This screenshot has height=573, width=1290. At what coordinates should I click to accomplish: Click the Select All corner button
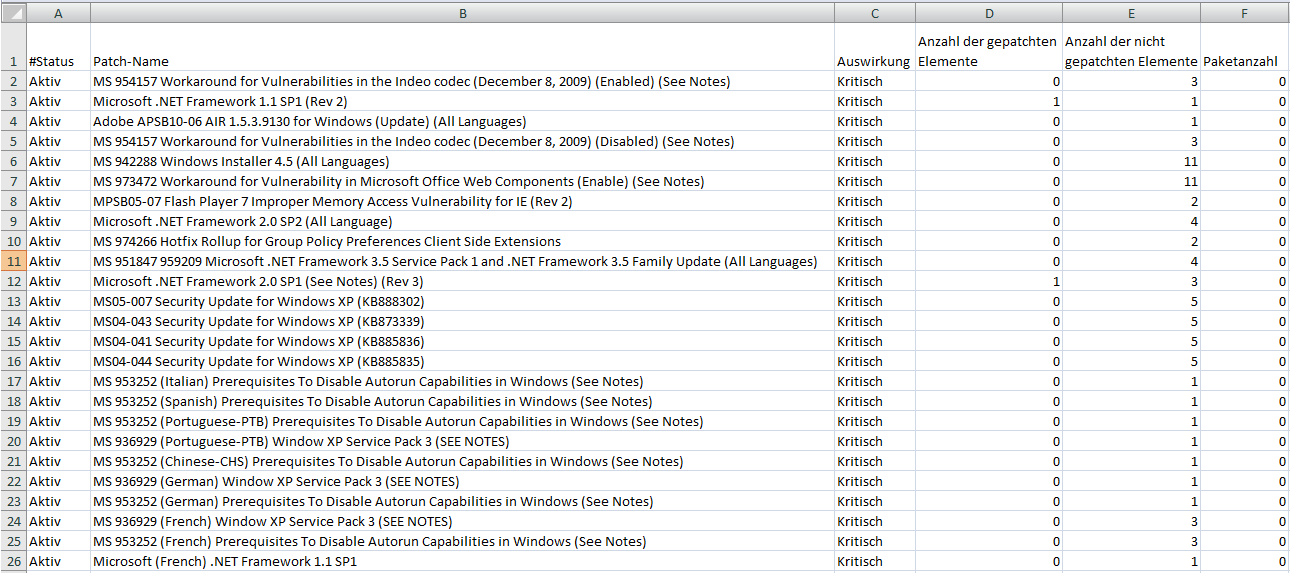tap(13, 13)
